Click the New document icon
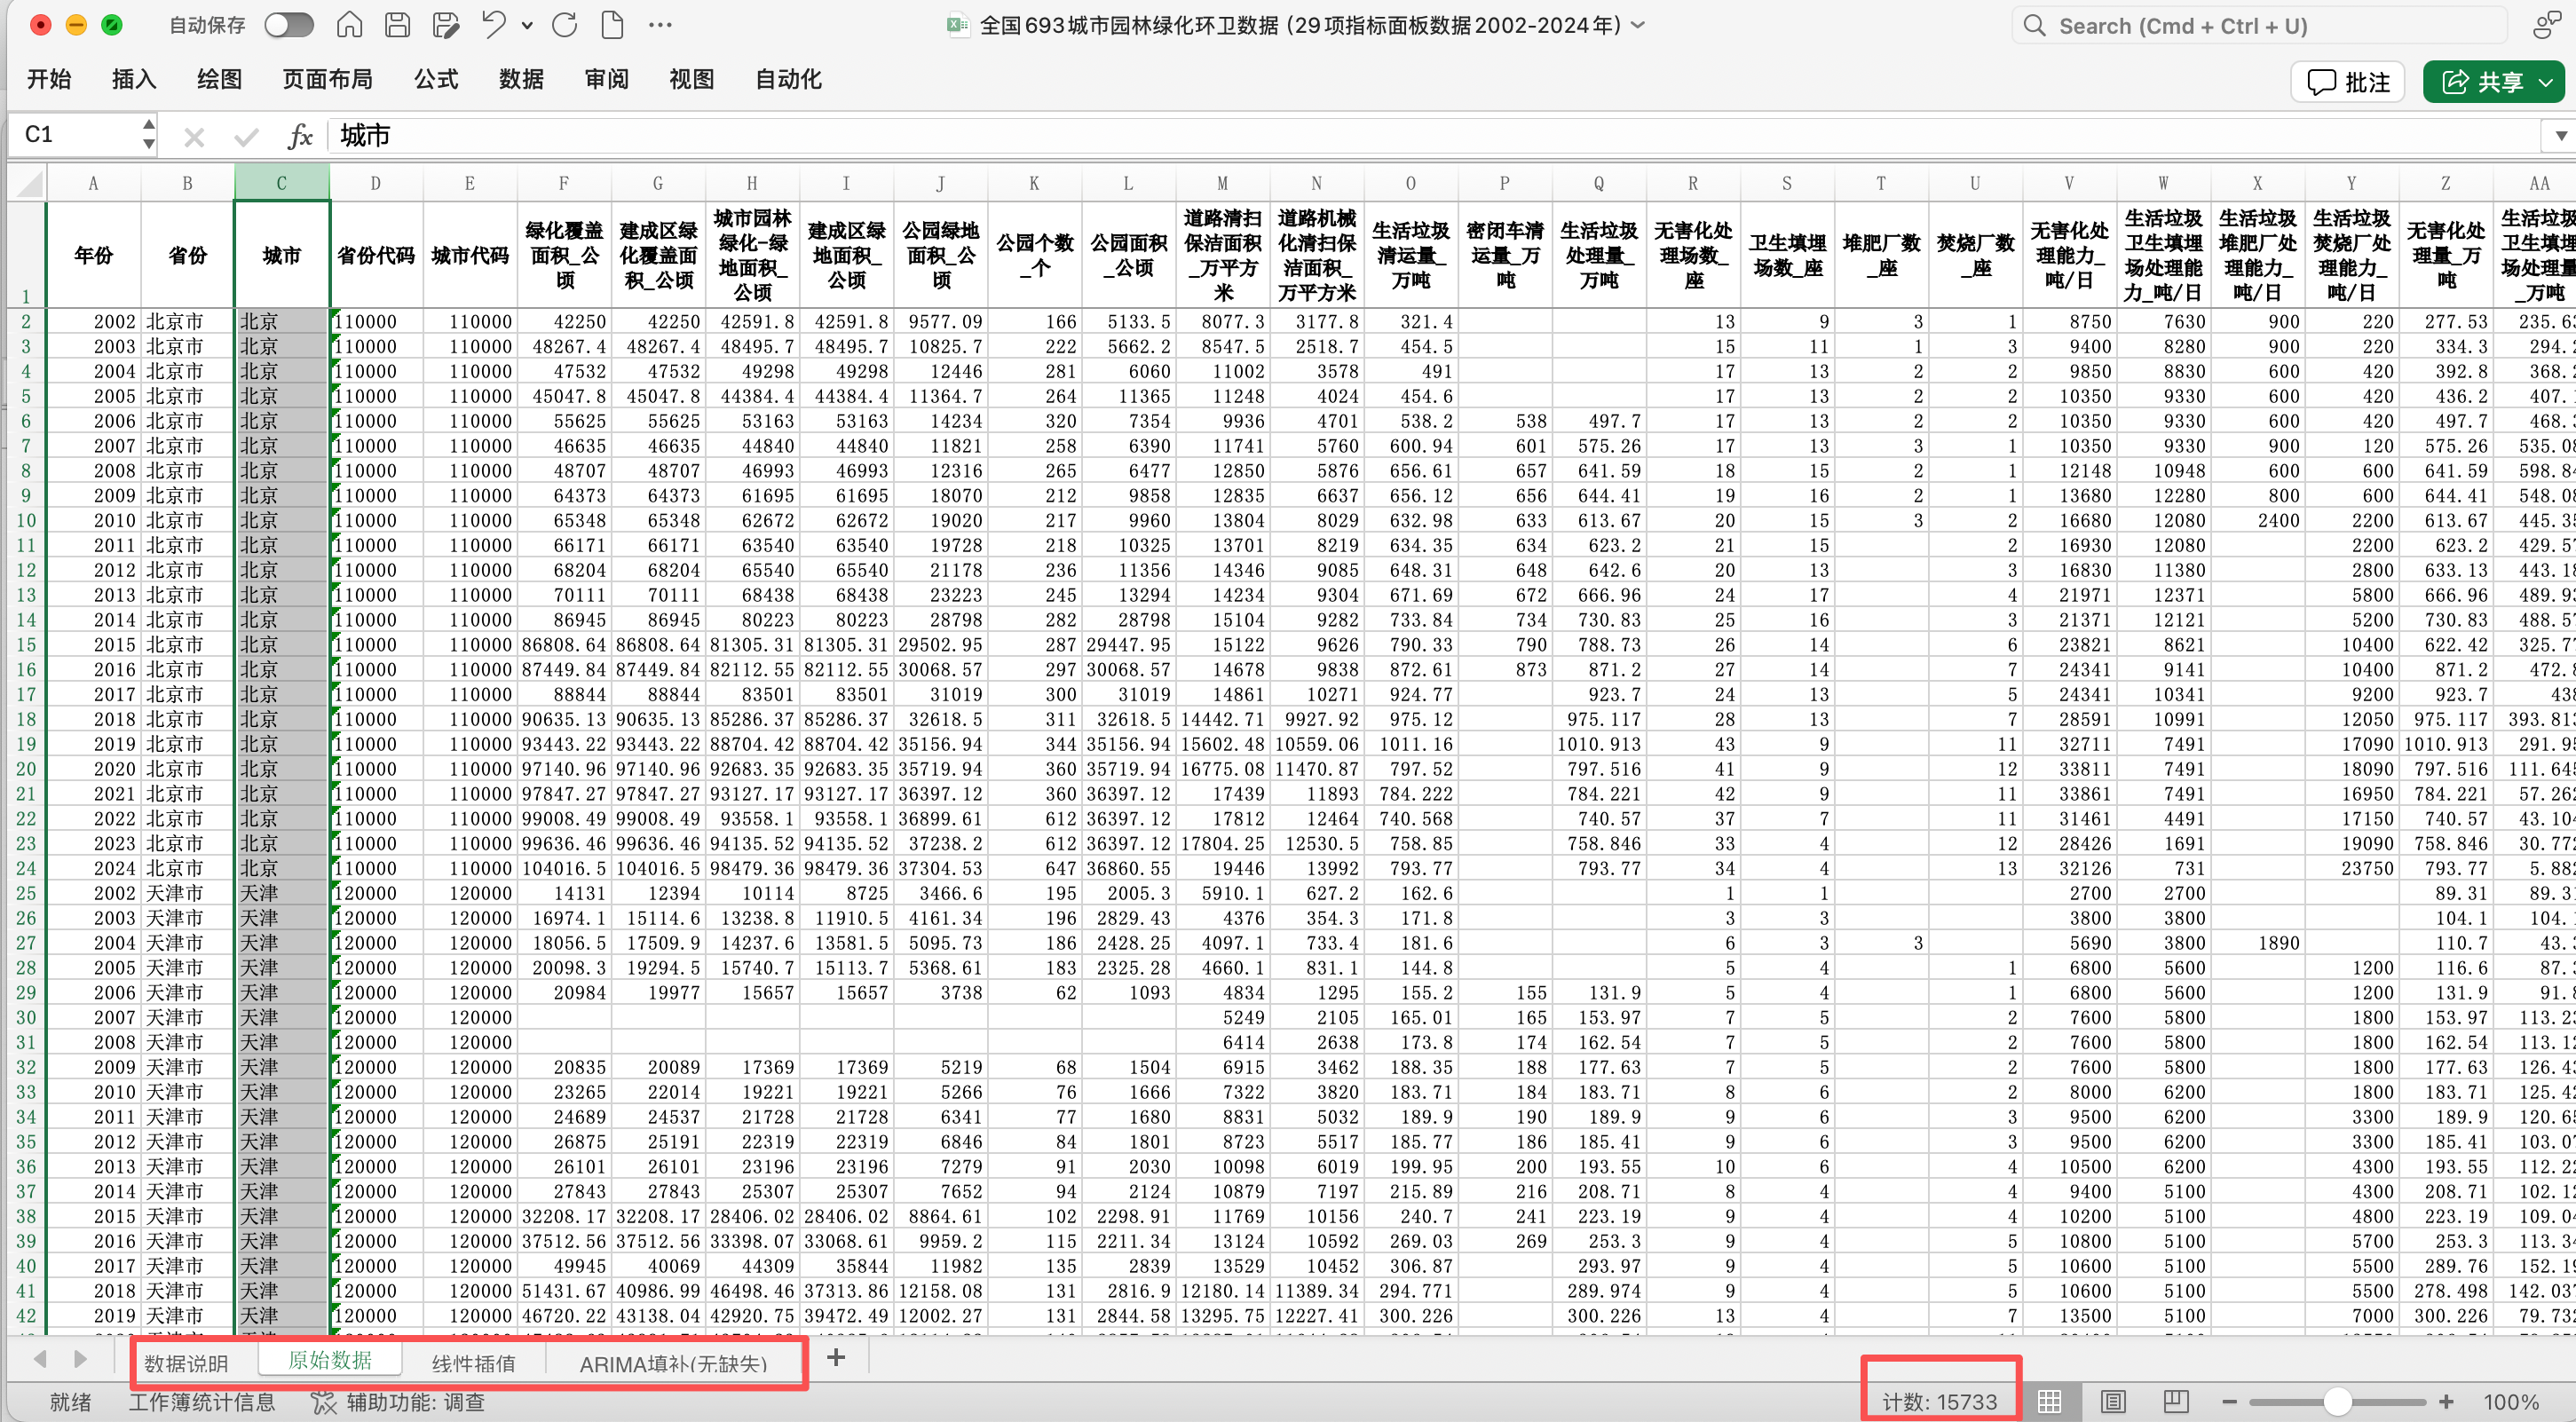The image size is (2576, 1422). (x=612, y=25)
